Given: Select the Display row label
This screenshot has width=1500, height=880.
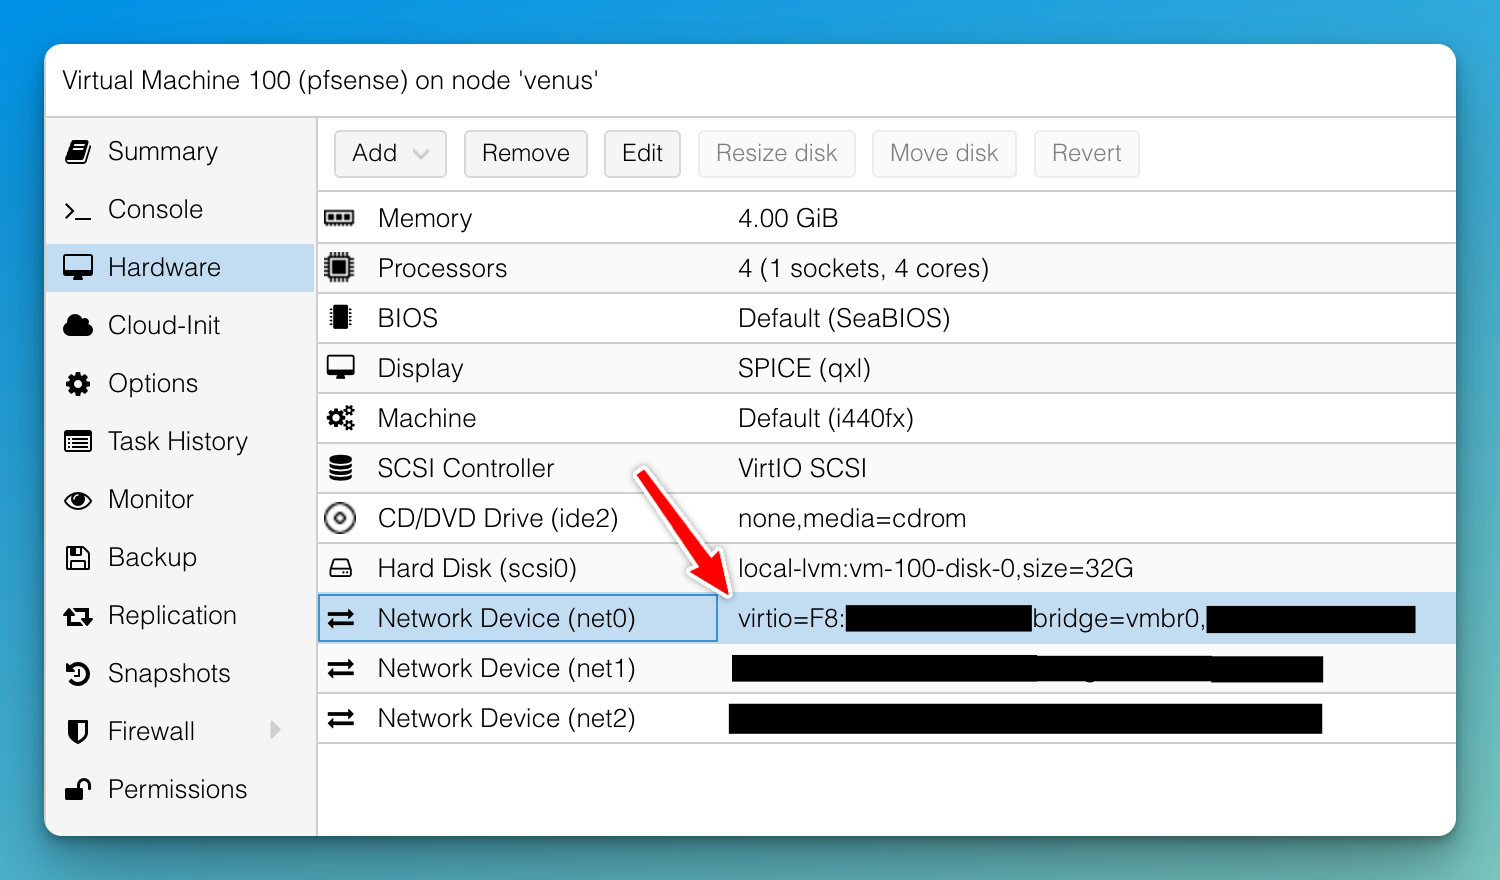Looking at the screenshot, I should (x=421, y=369).
